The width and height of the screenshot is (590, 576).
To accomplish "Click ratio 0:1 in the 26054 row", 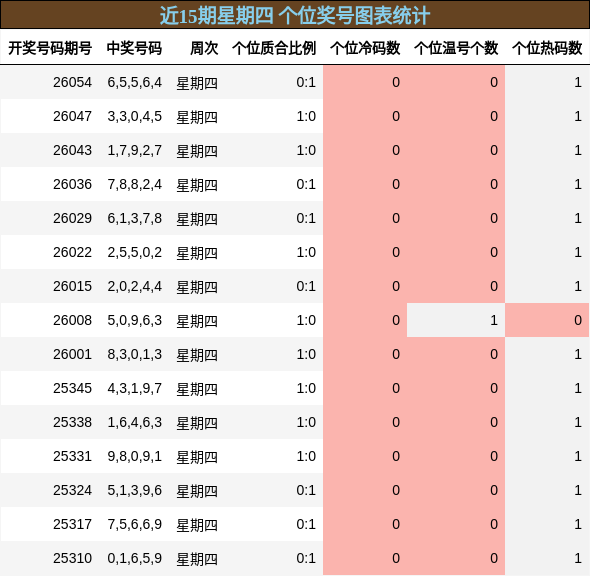I will (306, 82).
